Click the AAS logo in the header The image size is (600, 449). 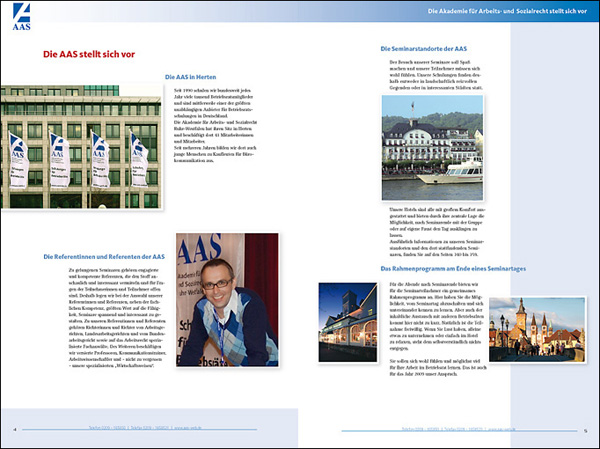(x=21, y=16)
